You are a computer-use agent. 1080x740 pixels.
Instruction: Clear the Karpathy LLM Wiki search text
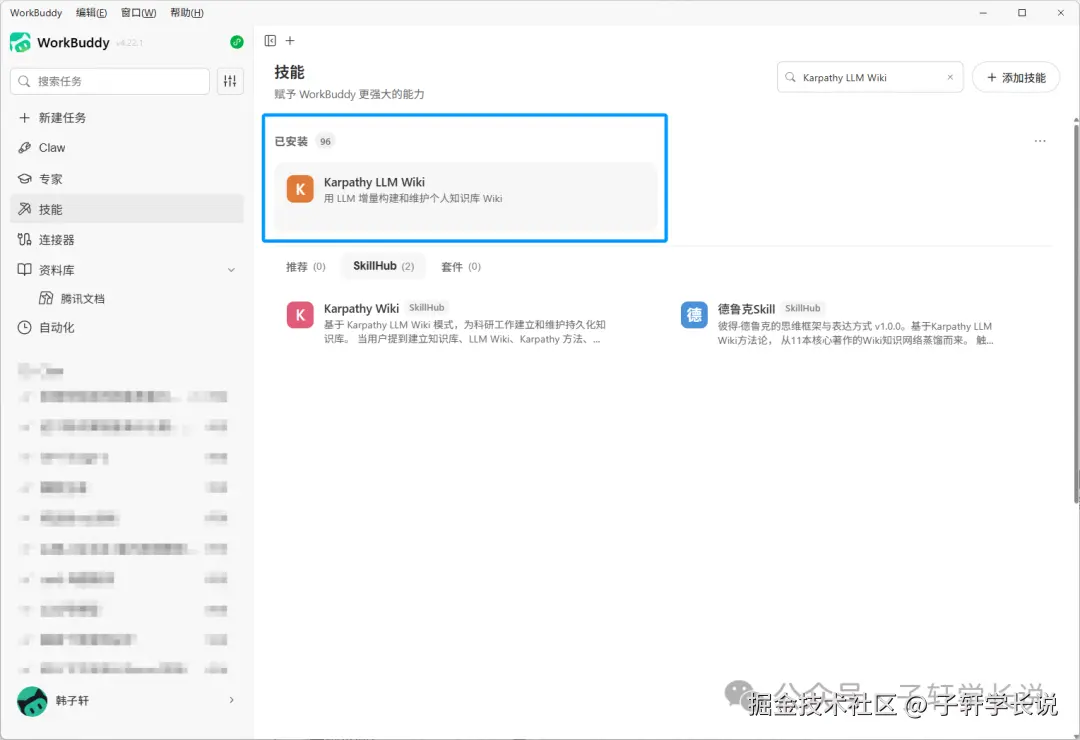click(950, 77)
